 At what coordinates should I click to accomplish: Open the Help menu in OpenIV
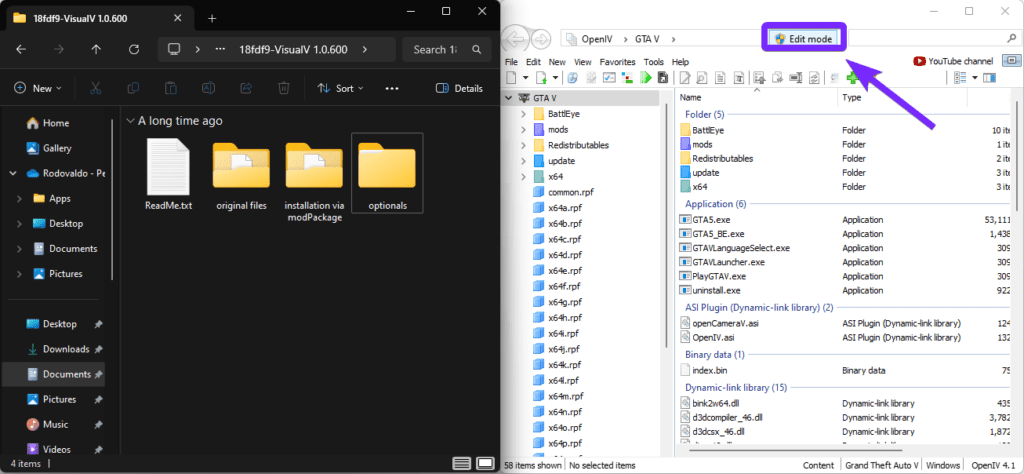680,62
